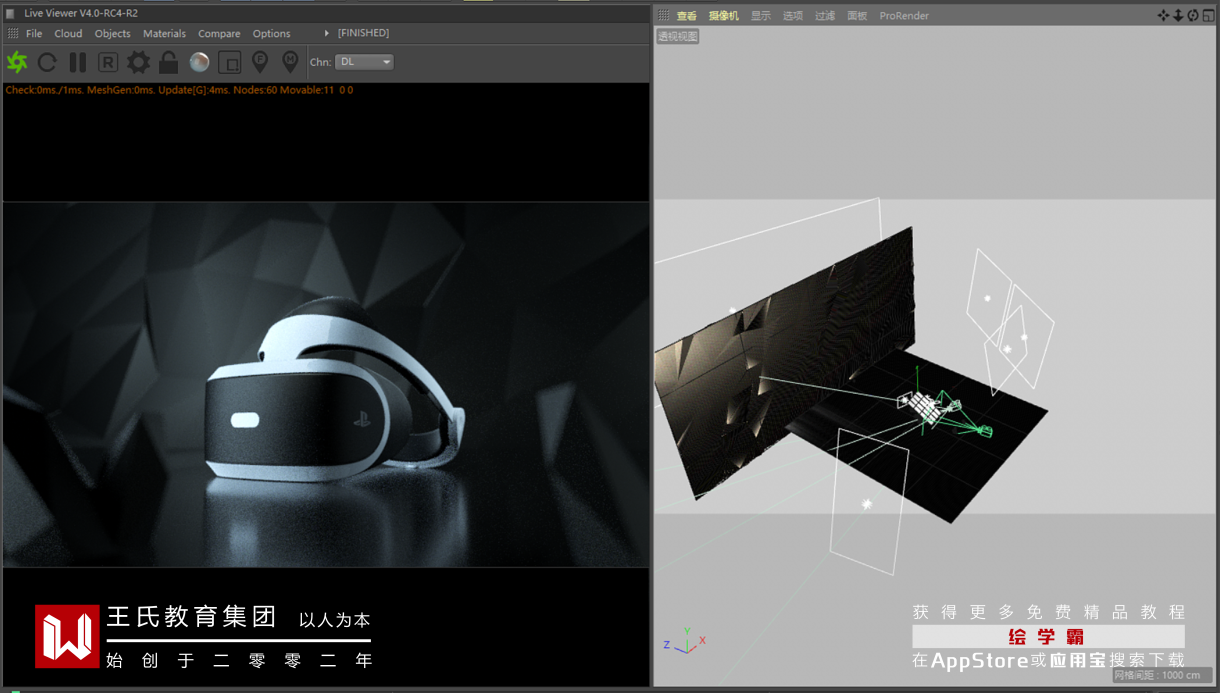Click the Live Viewer window title icon
This screenshot has height=693, width=1220.
pos(11,13)
